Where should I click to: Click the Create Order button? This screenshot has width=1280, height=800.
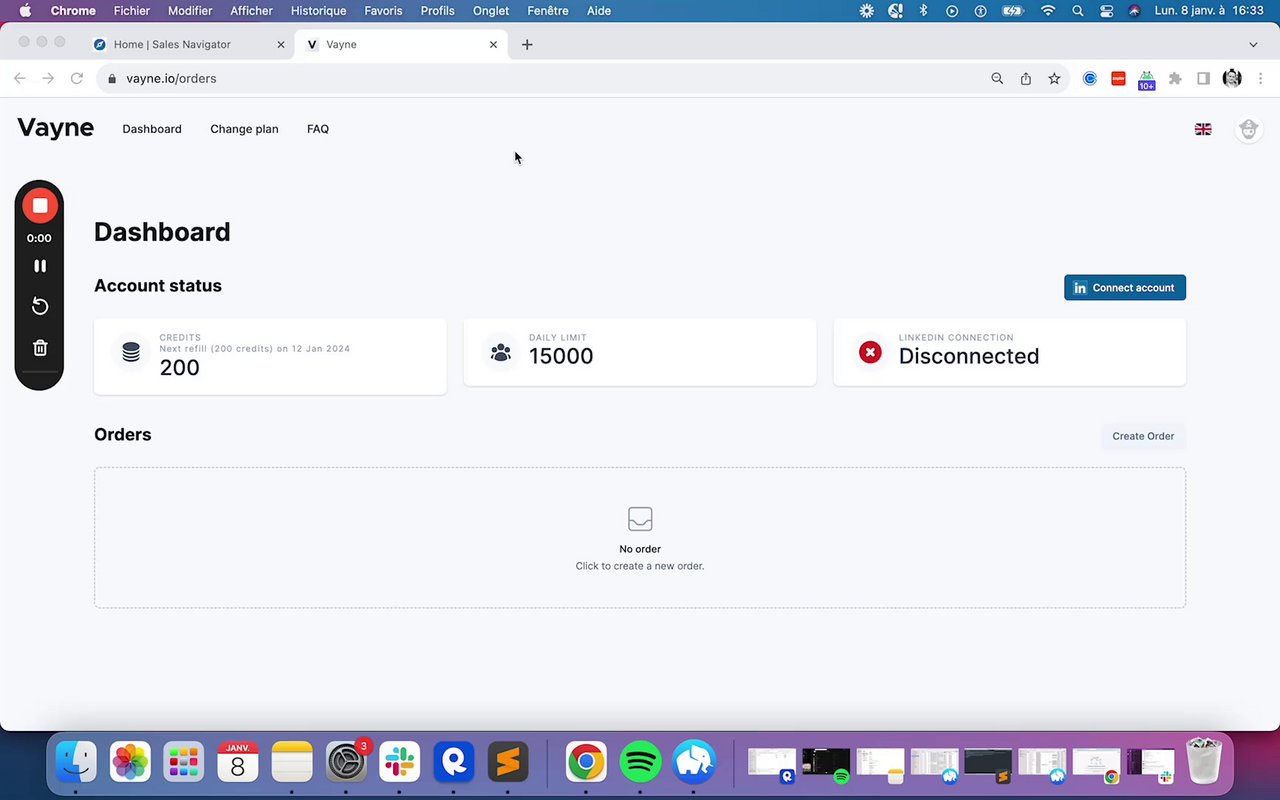pyautogui.click(x=1143, y=436)
